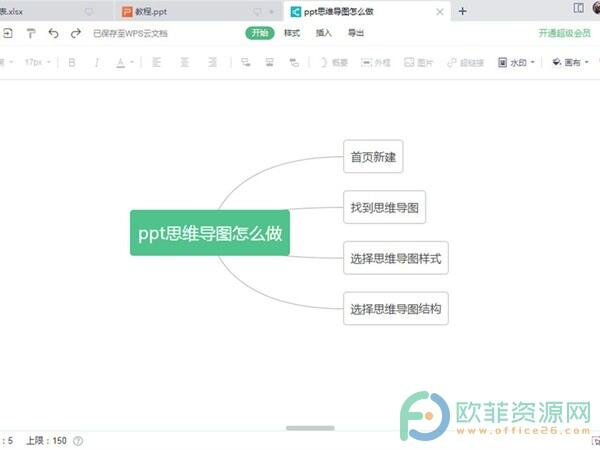
Task: Select the 选择思维导图样式 node
Action: (x=396, y=258)
